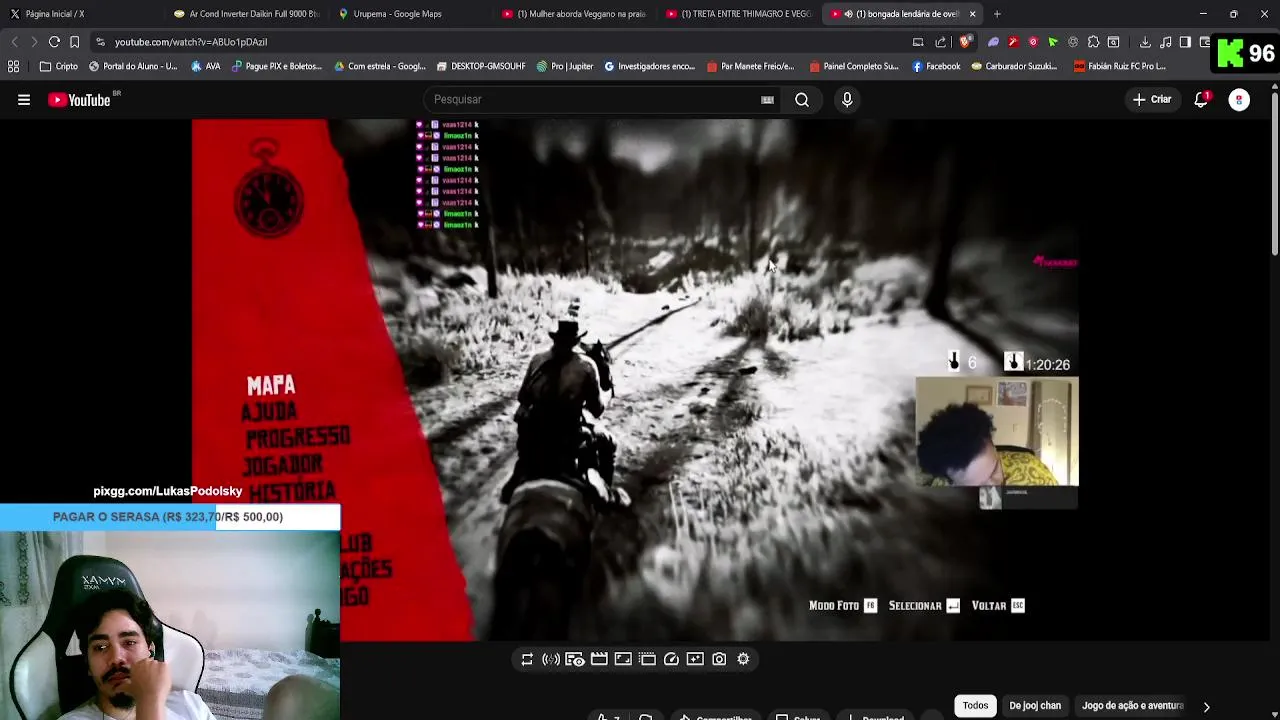
Task: Open the enhancer settings gear below player
Action: click(743, 659)
